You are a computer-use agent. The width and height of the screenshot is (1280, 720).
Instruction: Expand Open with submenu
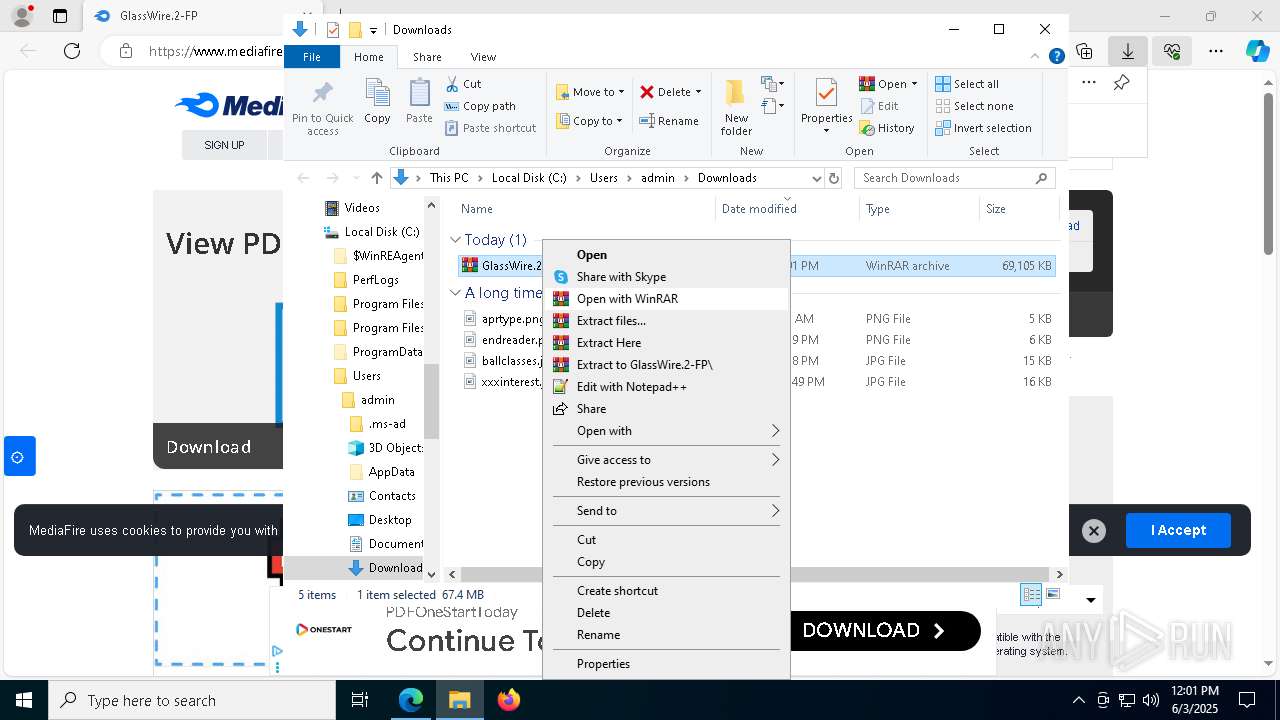pyautogui.click(x=775, y=431)
